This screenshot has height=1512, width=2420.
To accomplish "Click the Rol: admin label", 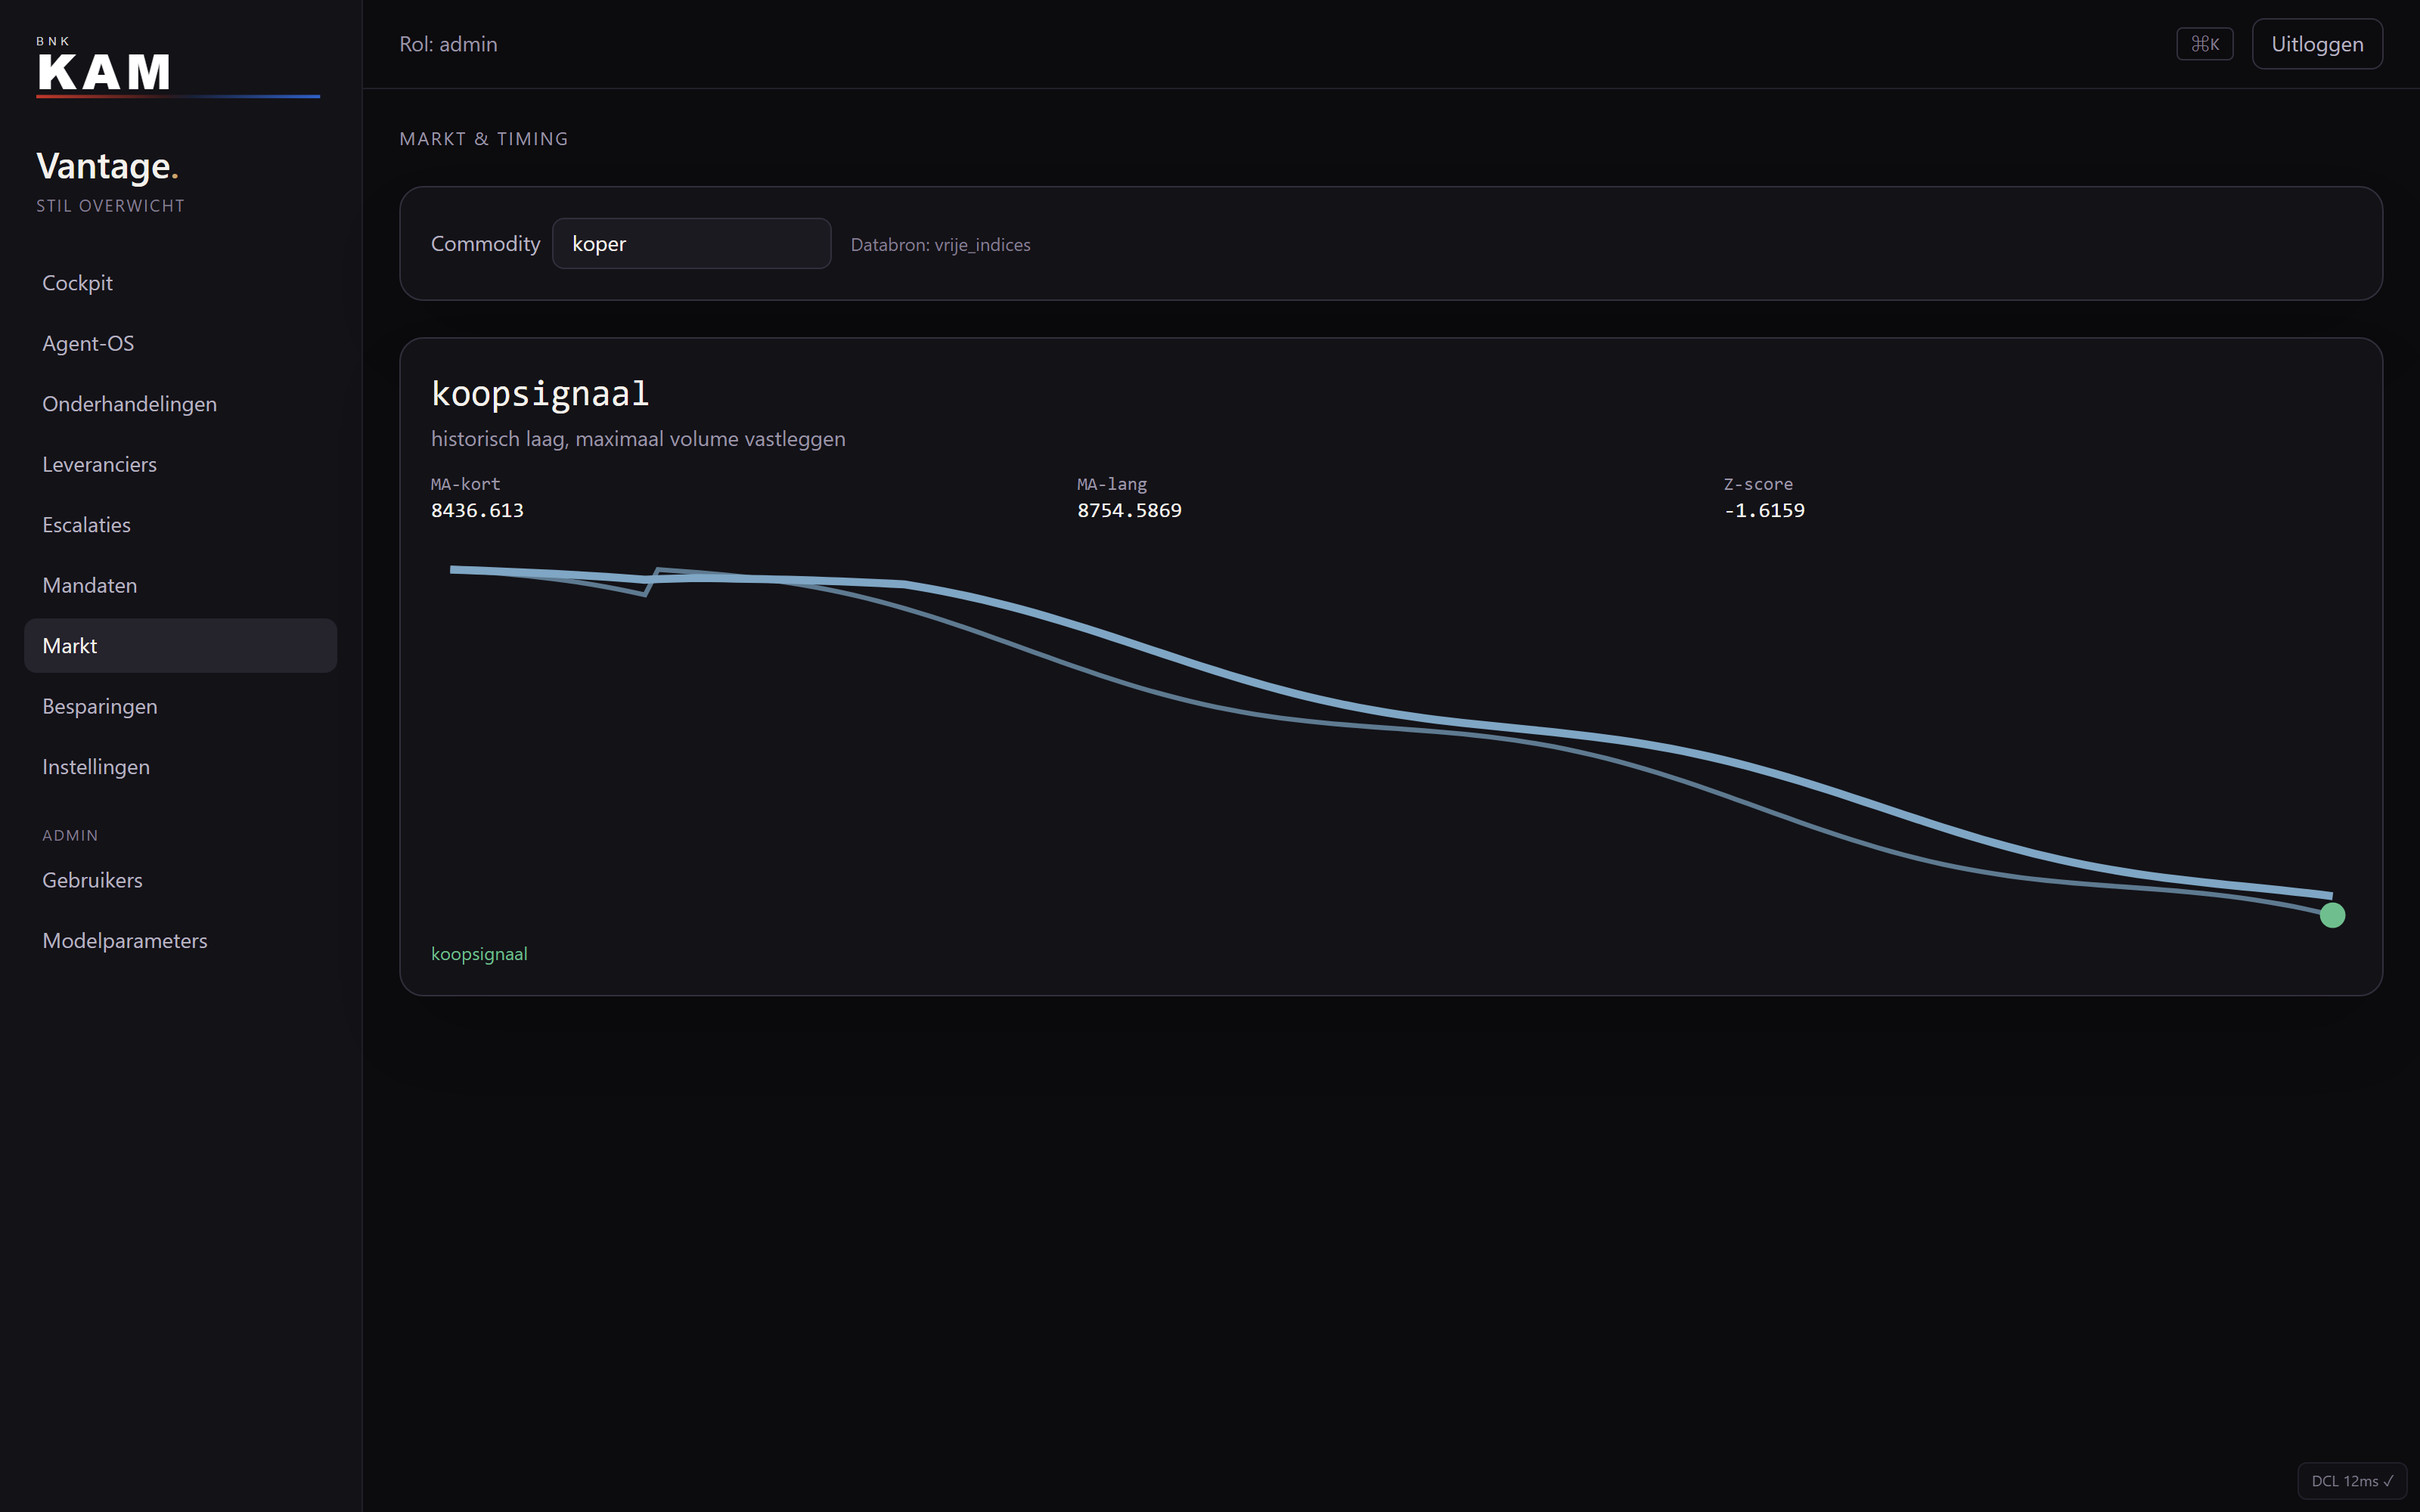I will (448, 44).
